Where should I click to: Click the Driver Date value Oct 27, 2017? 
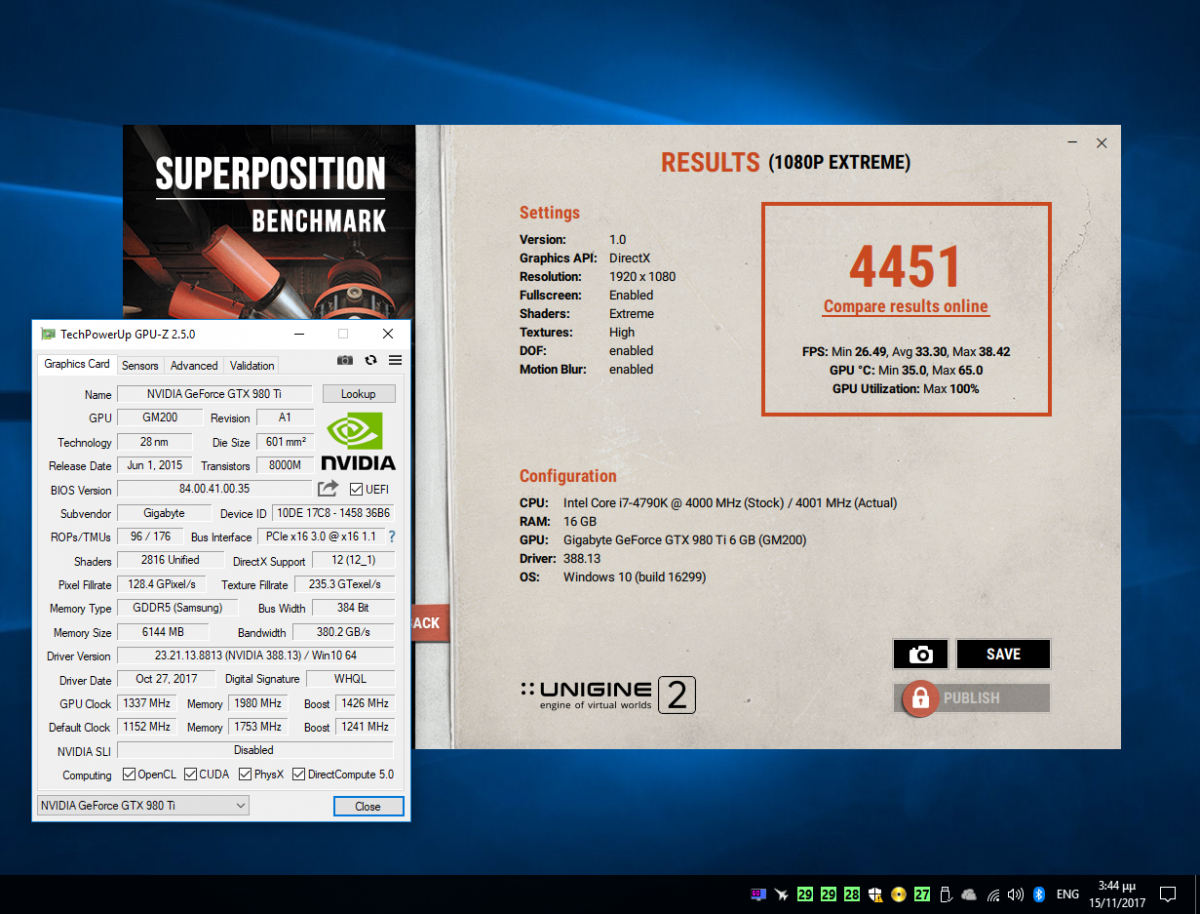165,679
